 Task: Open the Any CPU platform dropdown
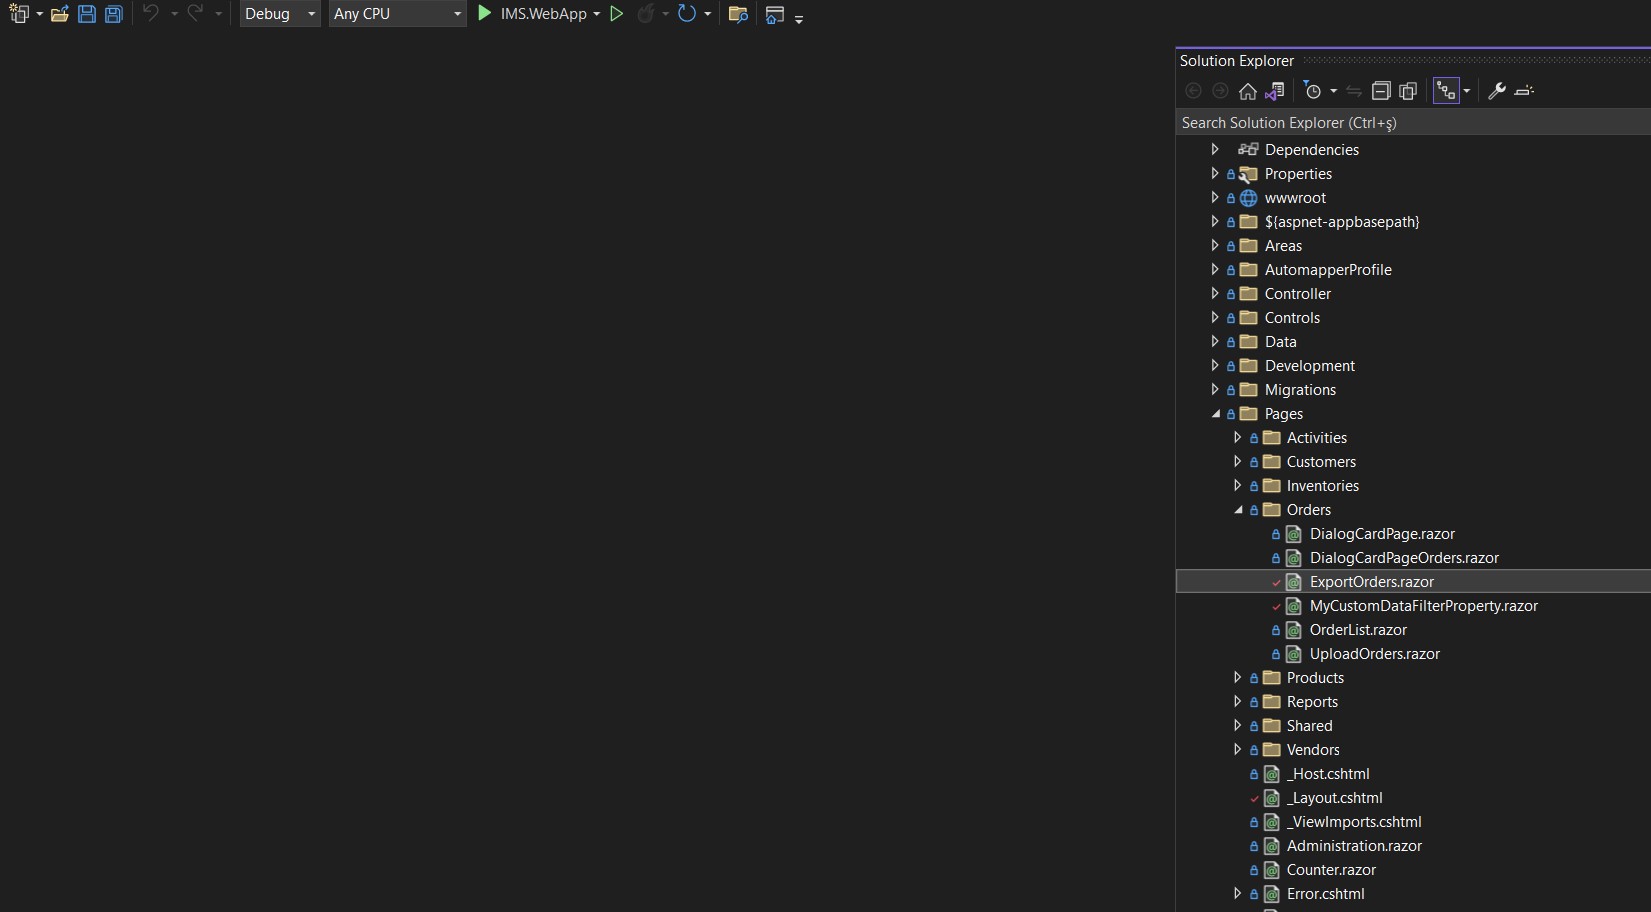point(398,14)
